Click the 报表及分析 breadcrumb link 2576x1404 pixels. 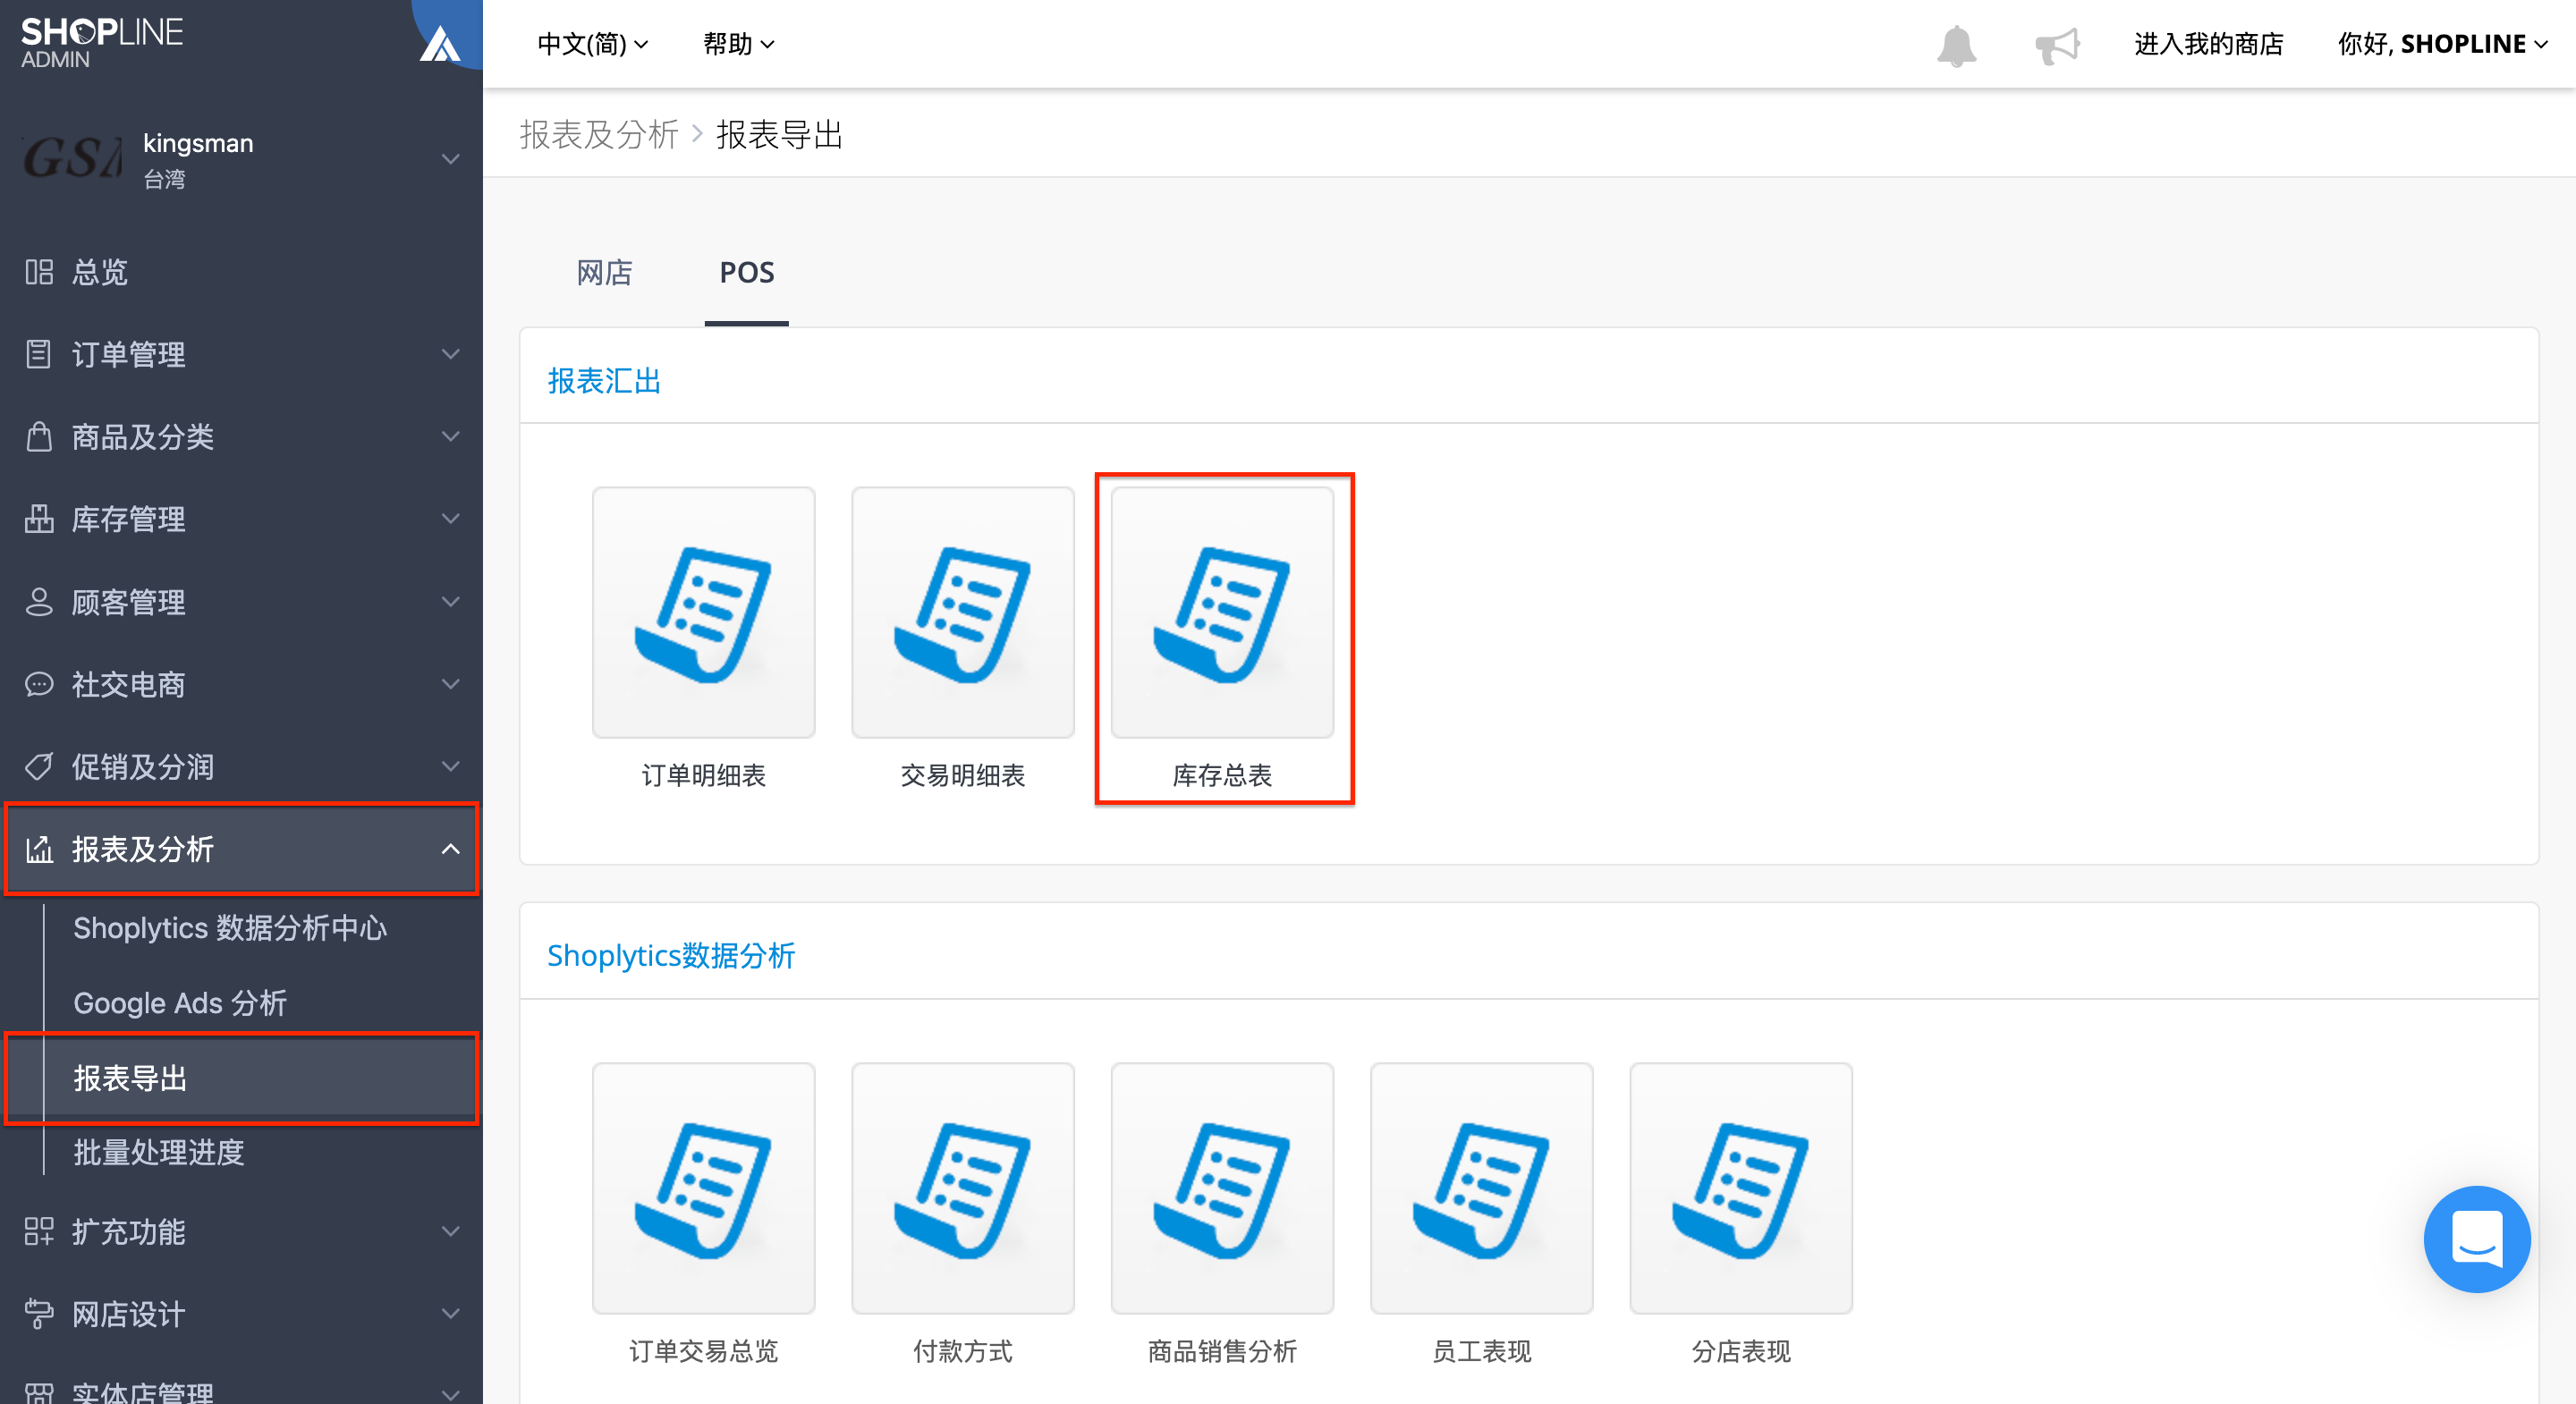[x=598, y=134]
